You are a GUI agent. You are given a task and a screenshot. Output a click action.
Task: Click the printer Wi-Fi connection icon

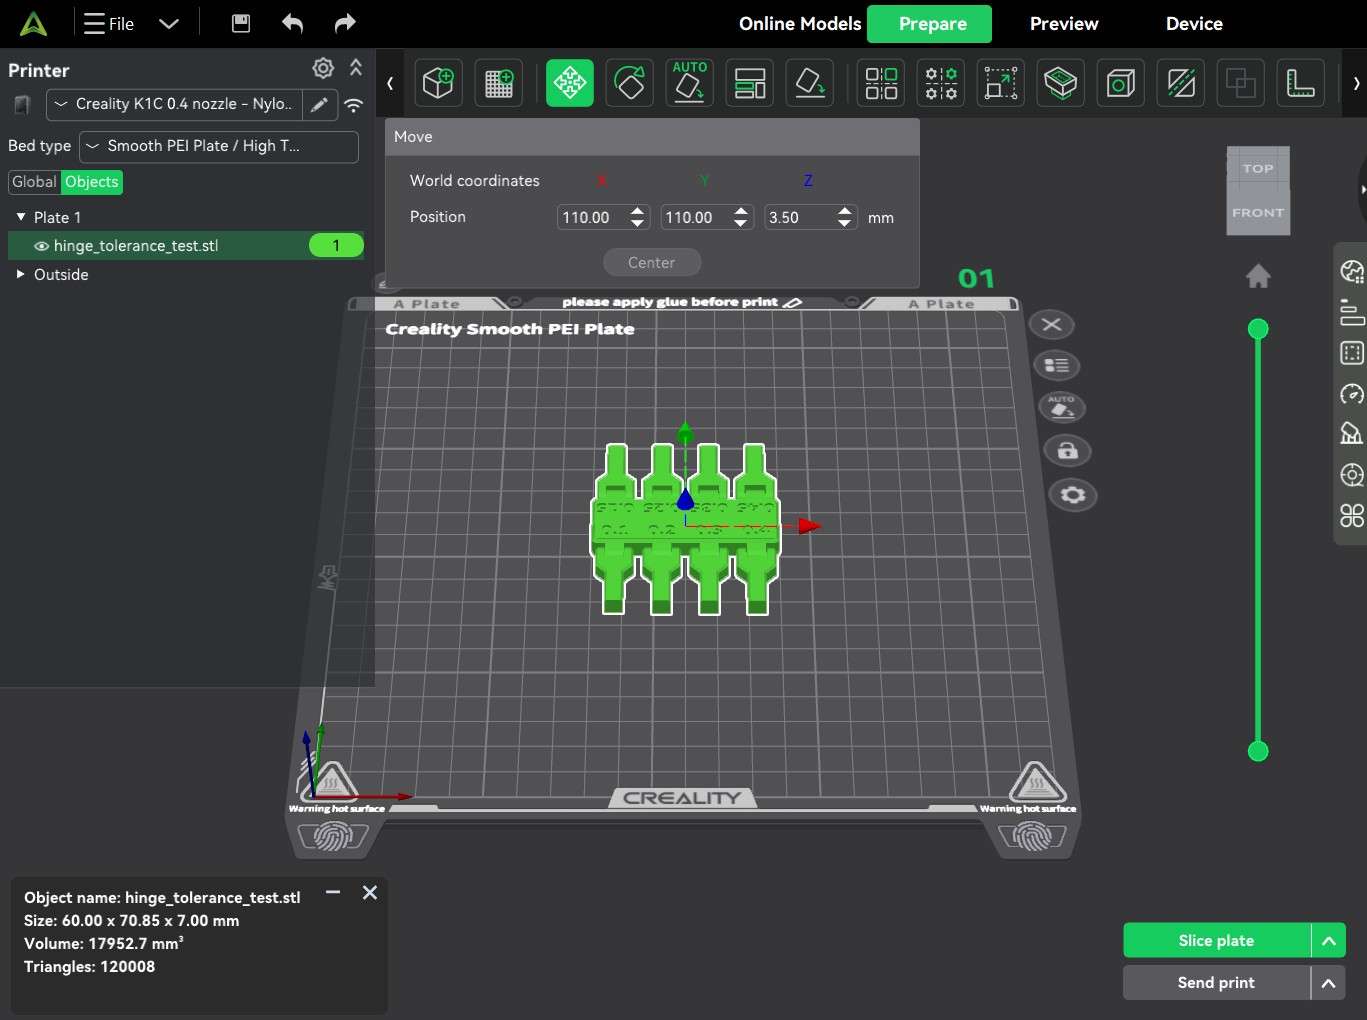pyautogui.click(x=353, y=104)
